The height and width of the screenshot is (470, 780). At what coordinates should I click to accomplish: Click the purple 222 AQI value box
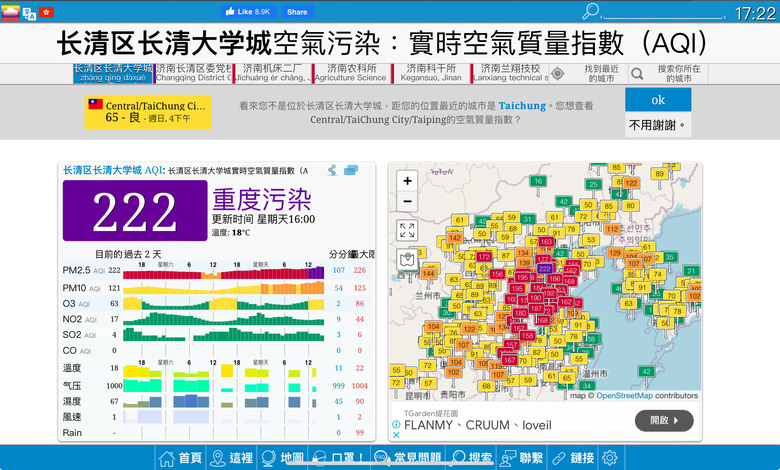click(135, 210)
